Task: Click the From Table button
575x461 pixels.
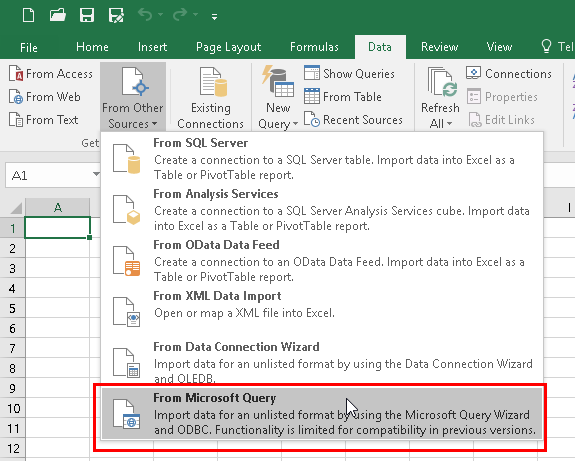Action: [343, 97]
